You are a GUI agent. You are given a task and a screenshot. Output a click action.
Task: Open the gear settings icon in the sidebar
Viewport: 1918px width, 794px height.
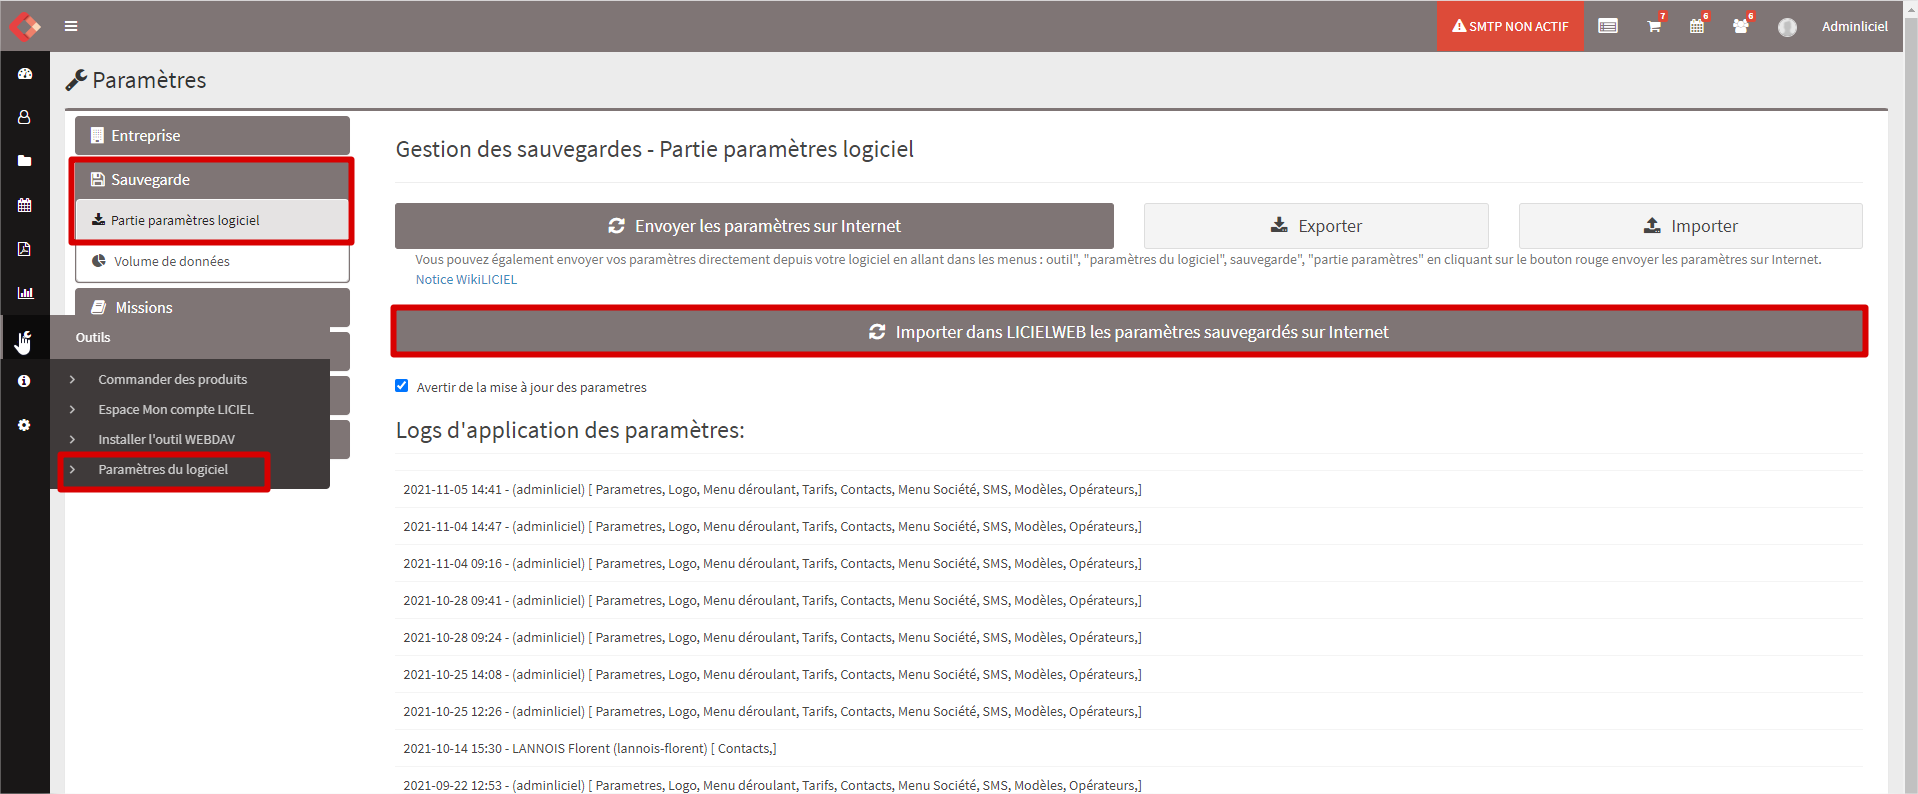point(25,425)
